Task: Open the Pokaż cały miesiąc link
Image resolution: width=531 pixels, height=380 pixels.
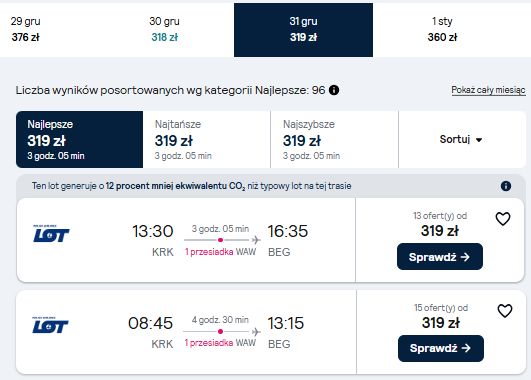Action: click(x=488, y=90)
